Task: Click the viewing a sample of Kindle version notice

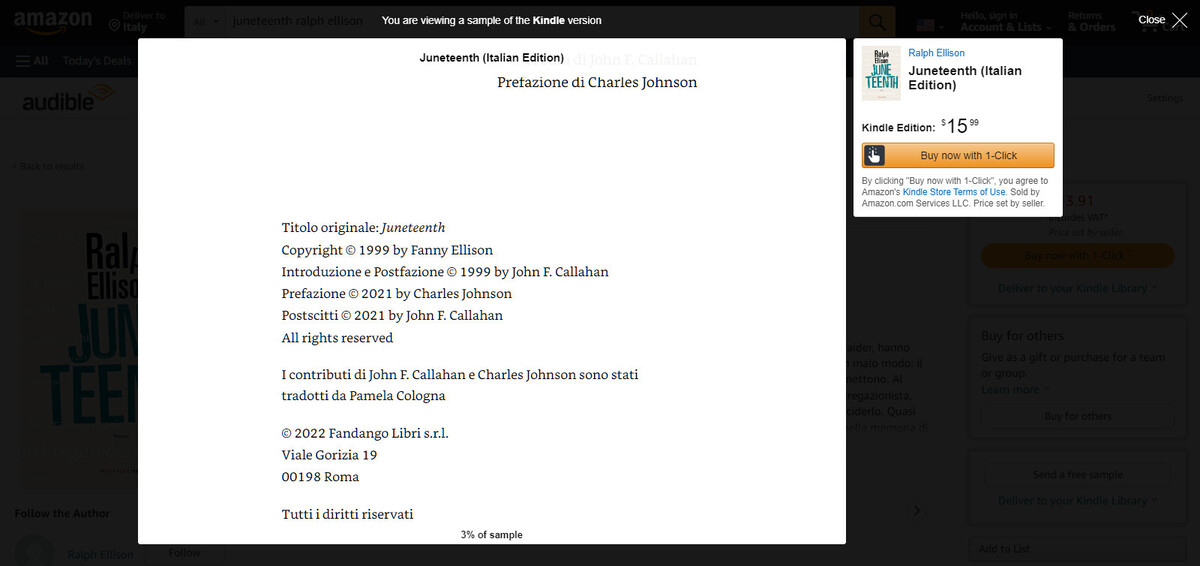Action: click(x=491, y=20)
